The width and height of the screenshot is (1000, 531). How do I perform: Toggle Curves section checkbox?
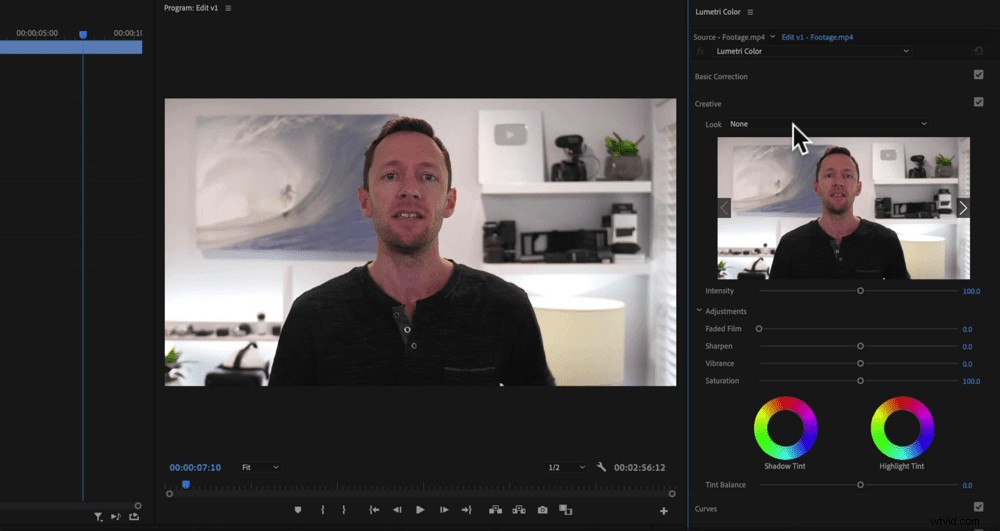pyautogui.click(x=978, y=507)
